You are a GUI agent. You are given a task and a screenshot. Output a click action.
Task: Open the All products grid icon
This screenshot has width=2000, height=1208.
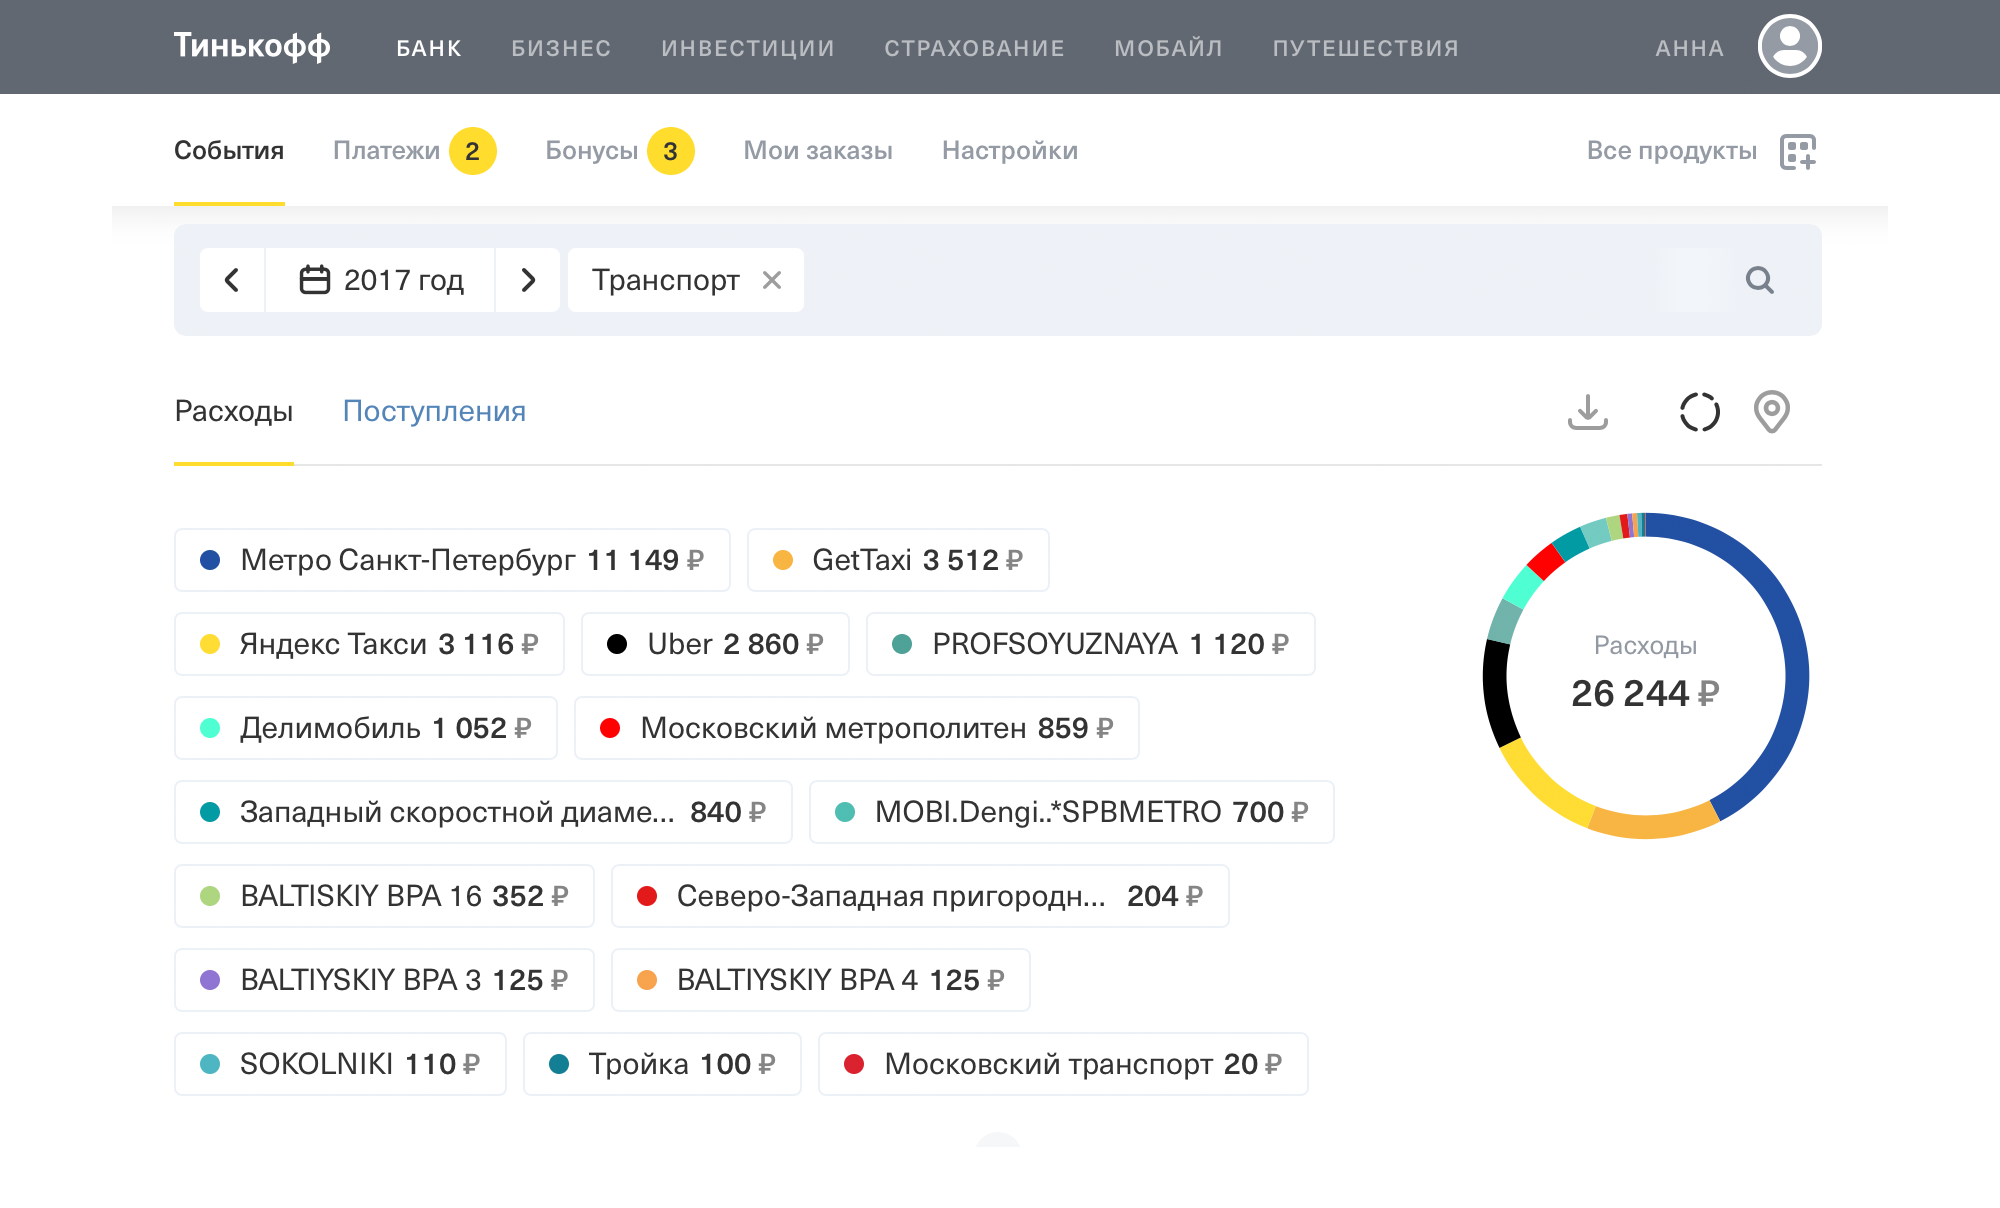pyautogui.click(x=1798, y=151)
